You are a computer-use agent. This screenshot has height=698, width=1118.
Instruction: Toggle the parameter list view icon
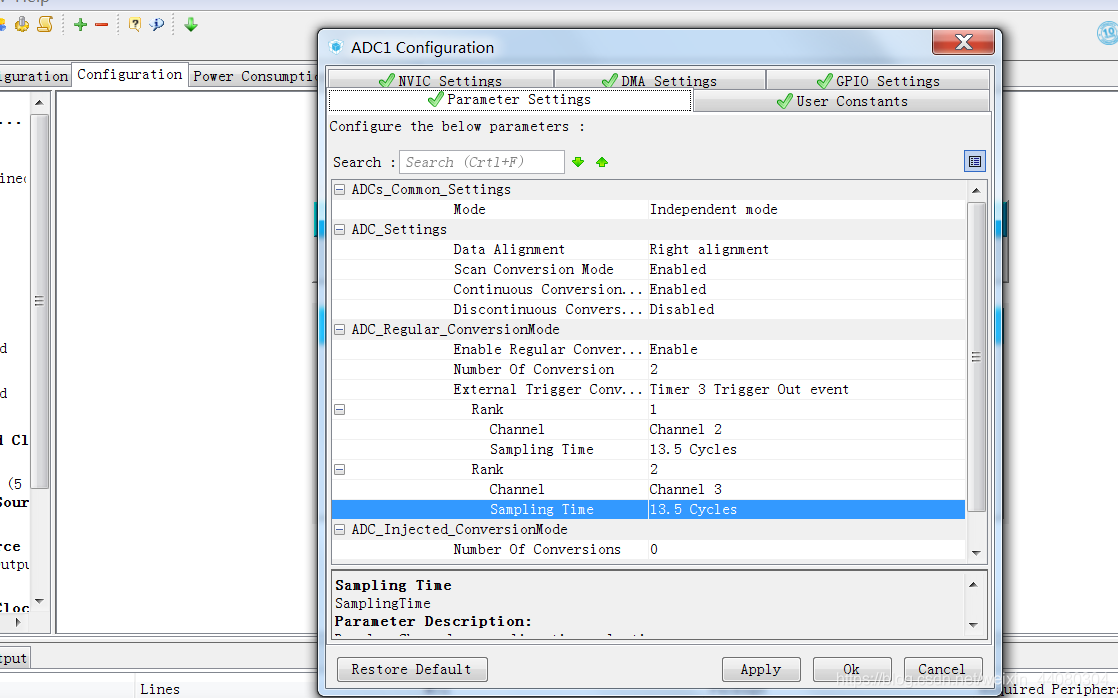(975, 161)
